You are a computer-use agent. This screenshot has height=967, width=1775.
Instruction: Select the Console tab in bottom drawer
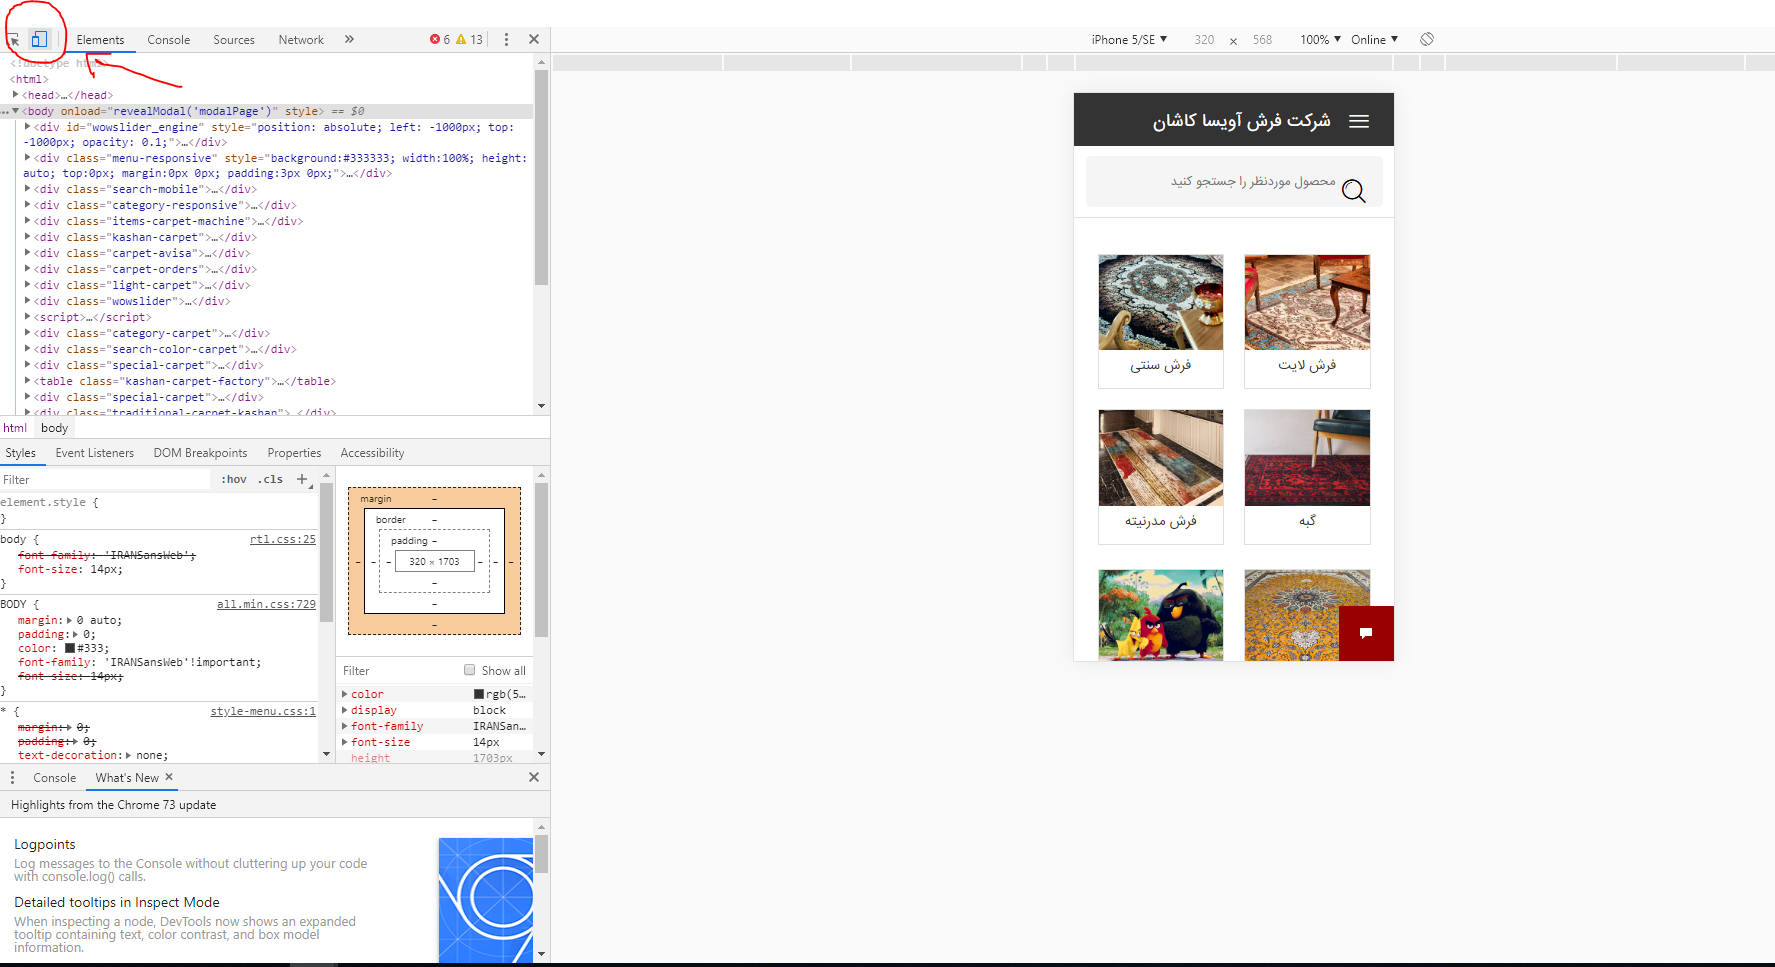(54, 777)
